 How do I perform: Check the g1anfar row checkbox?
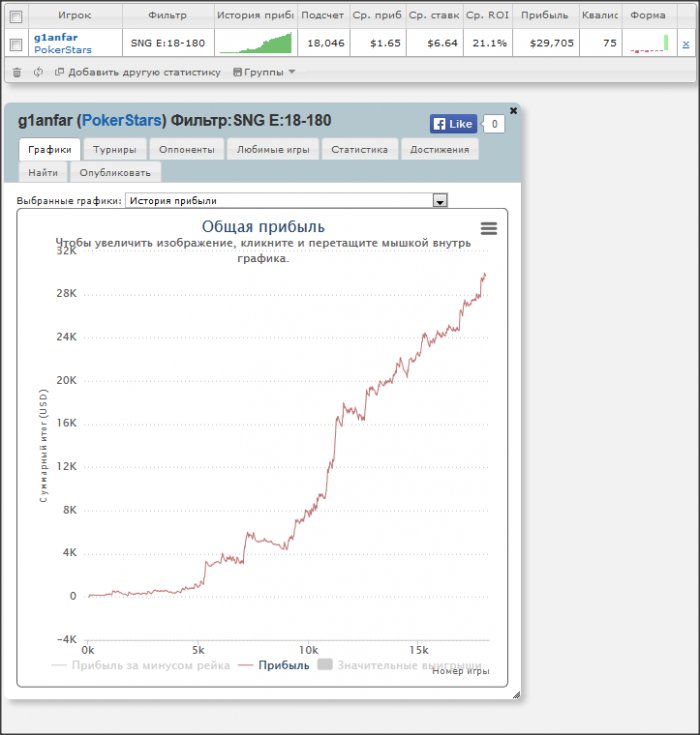16,45
